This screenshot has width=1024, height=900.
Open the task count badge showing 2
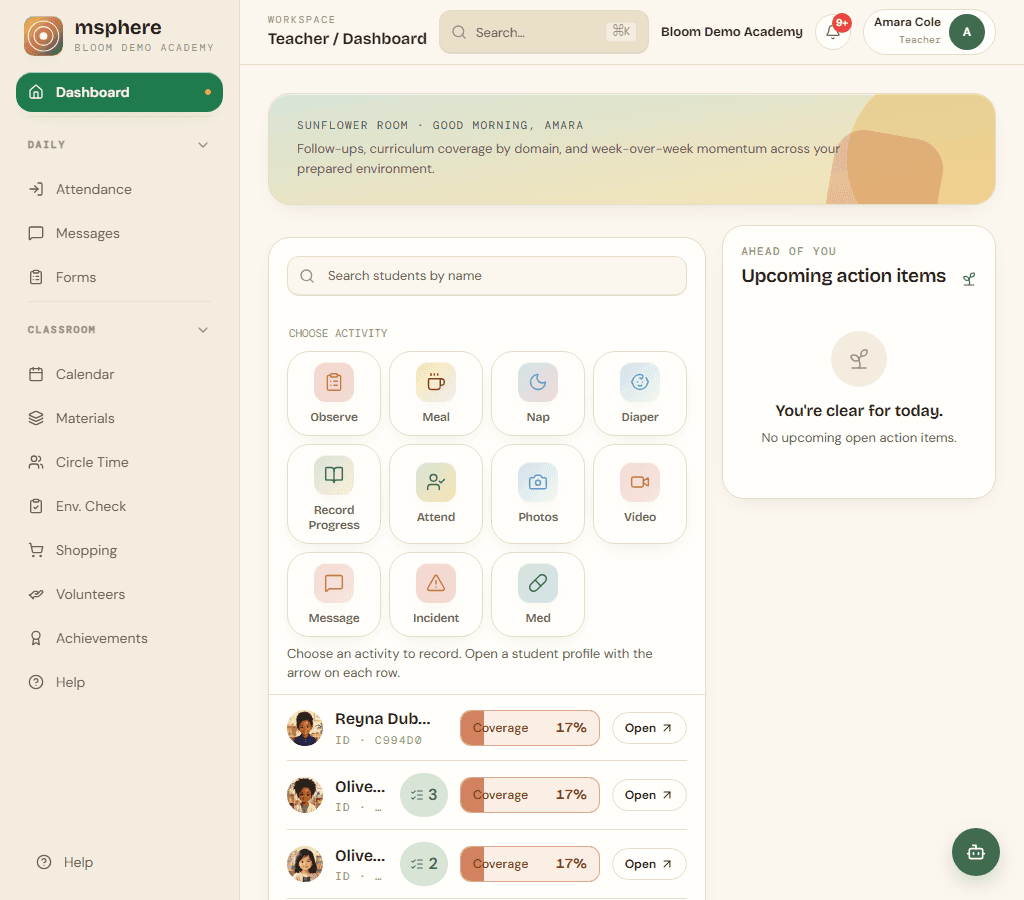(x=424, y=863)
